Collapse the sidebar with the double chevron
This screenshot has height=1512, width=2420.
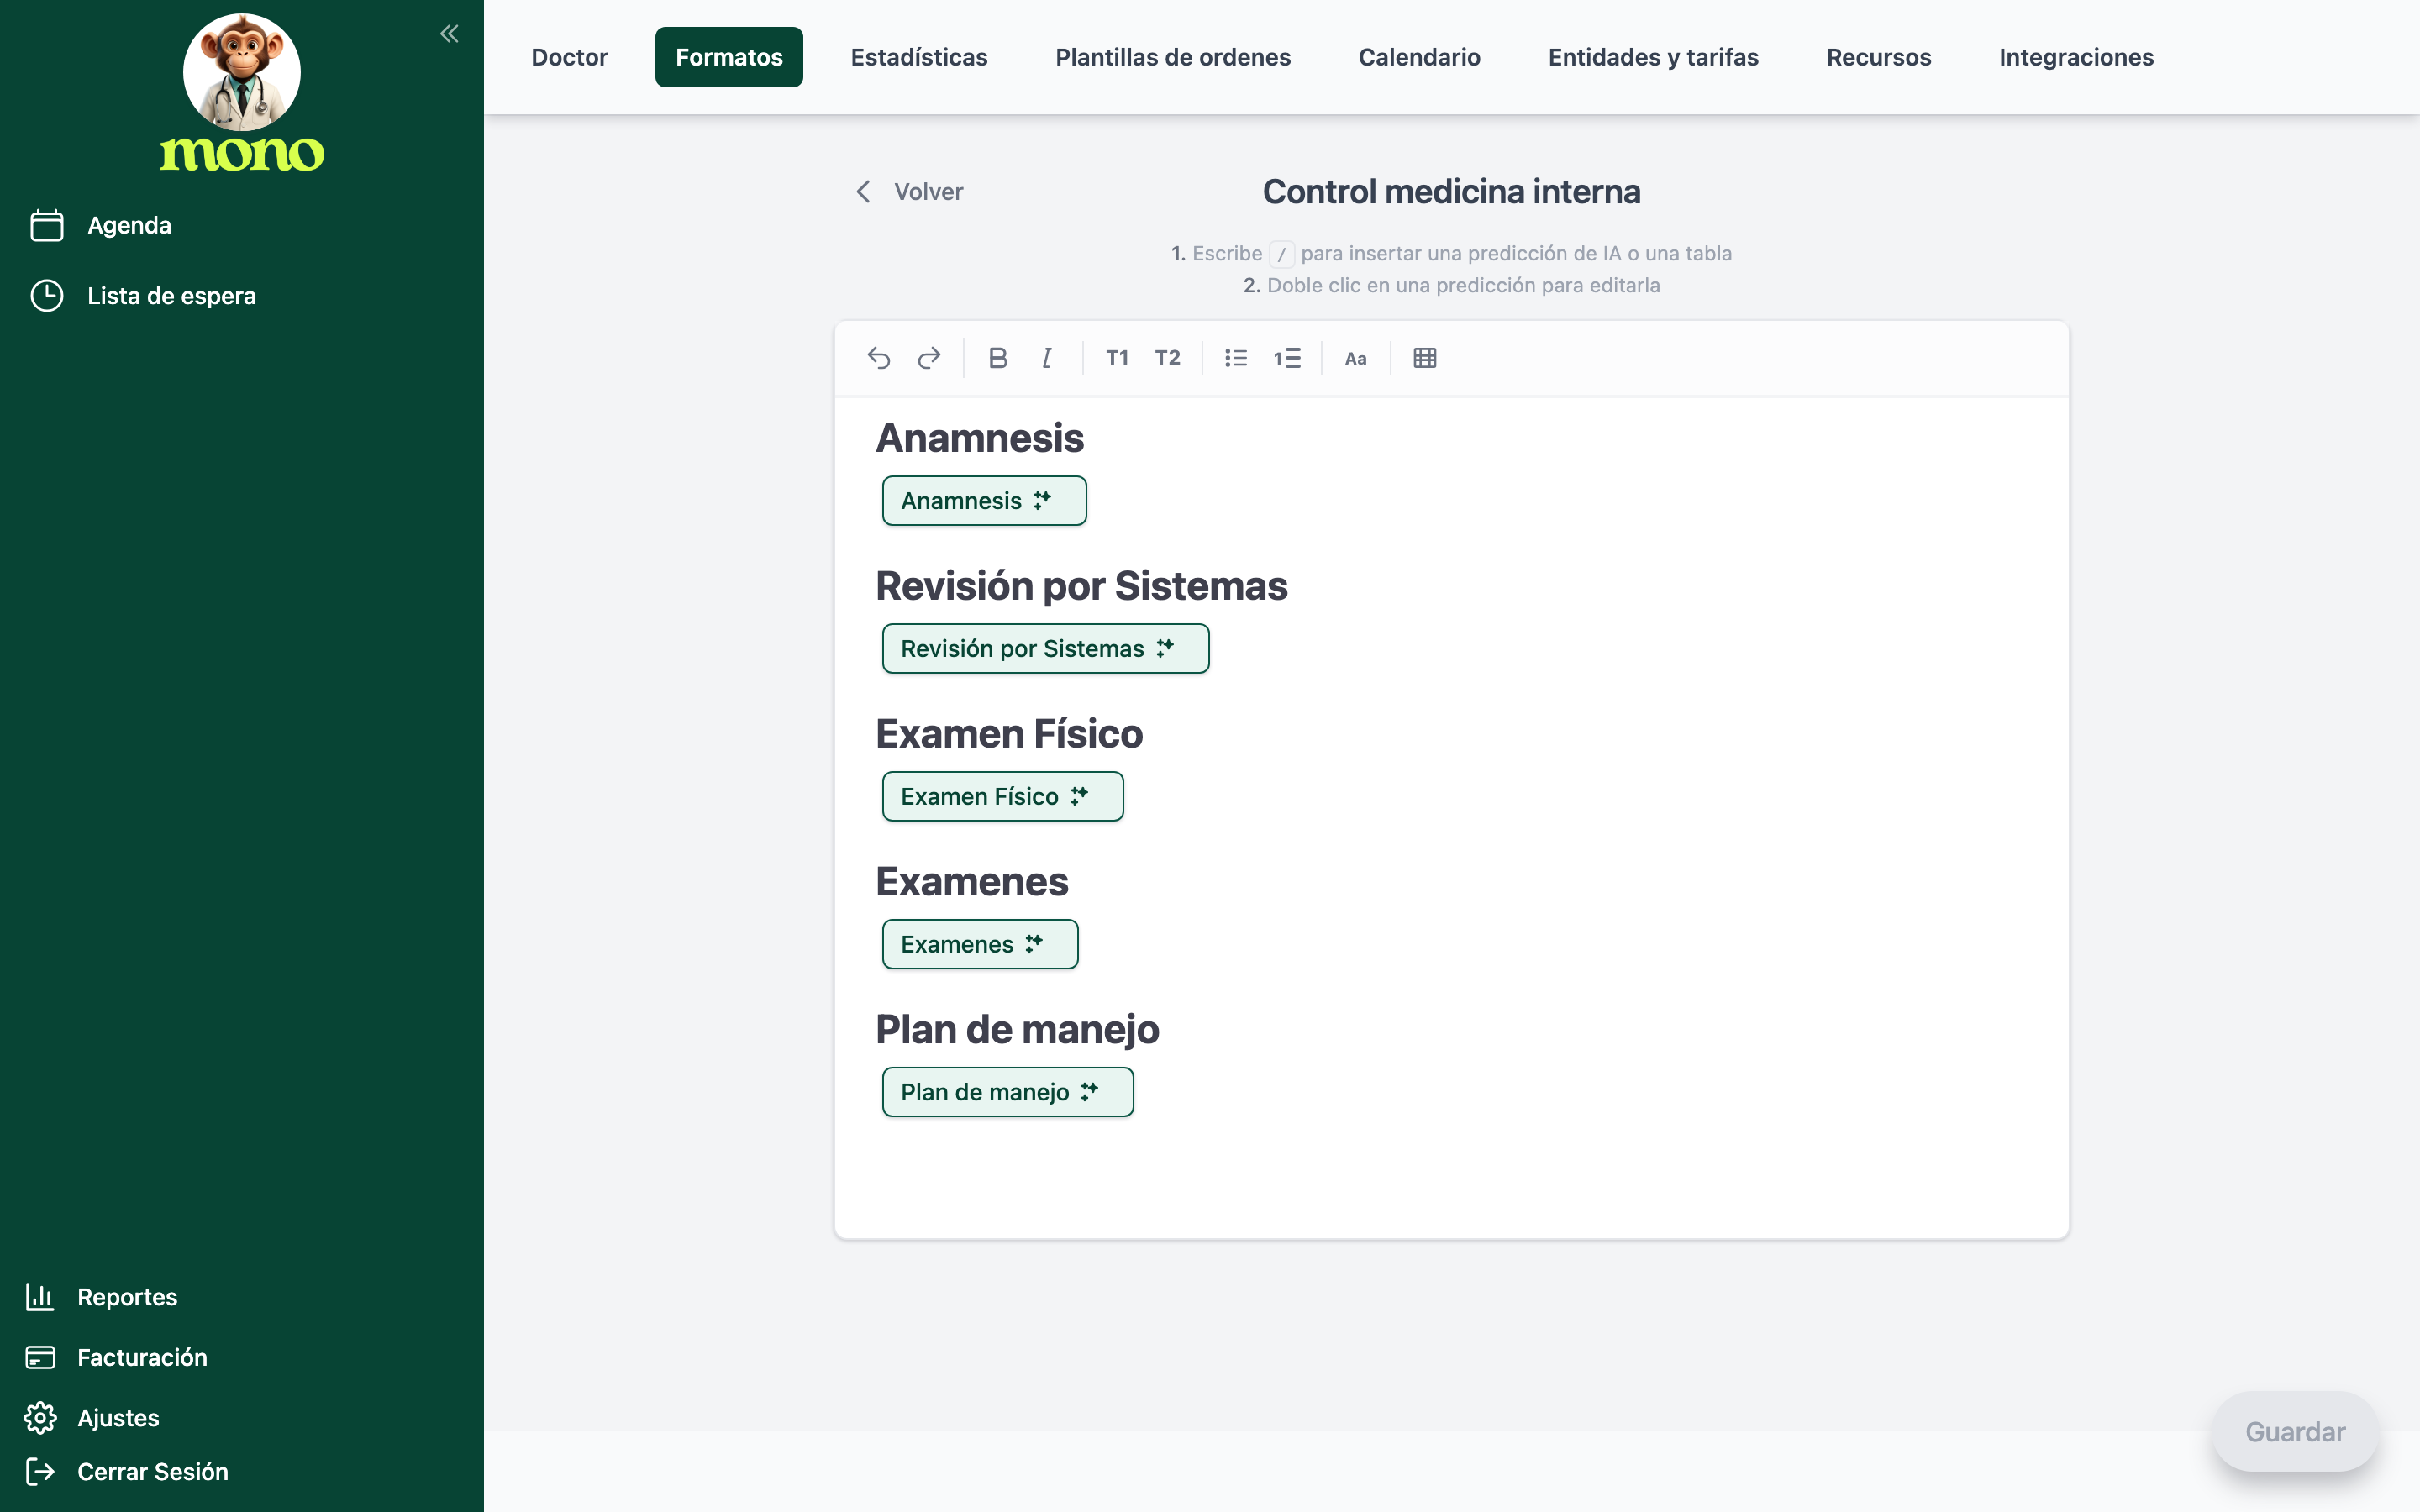[449, 34]
